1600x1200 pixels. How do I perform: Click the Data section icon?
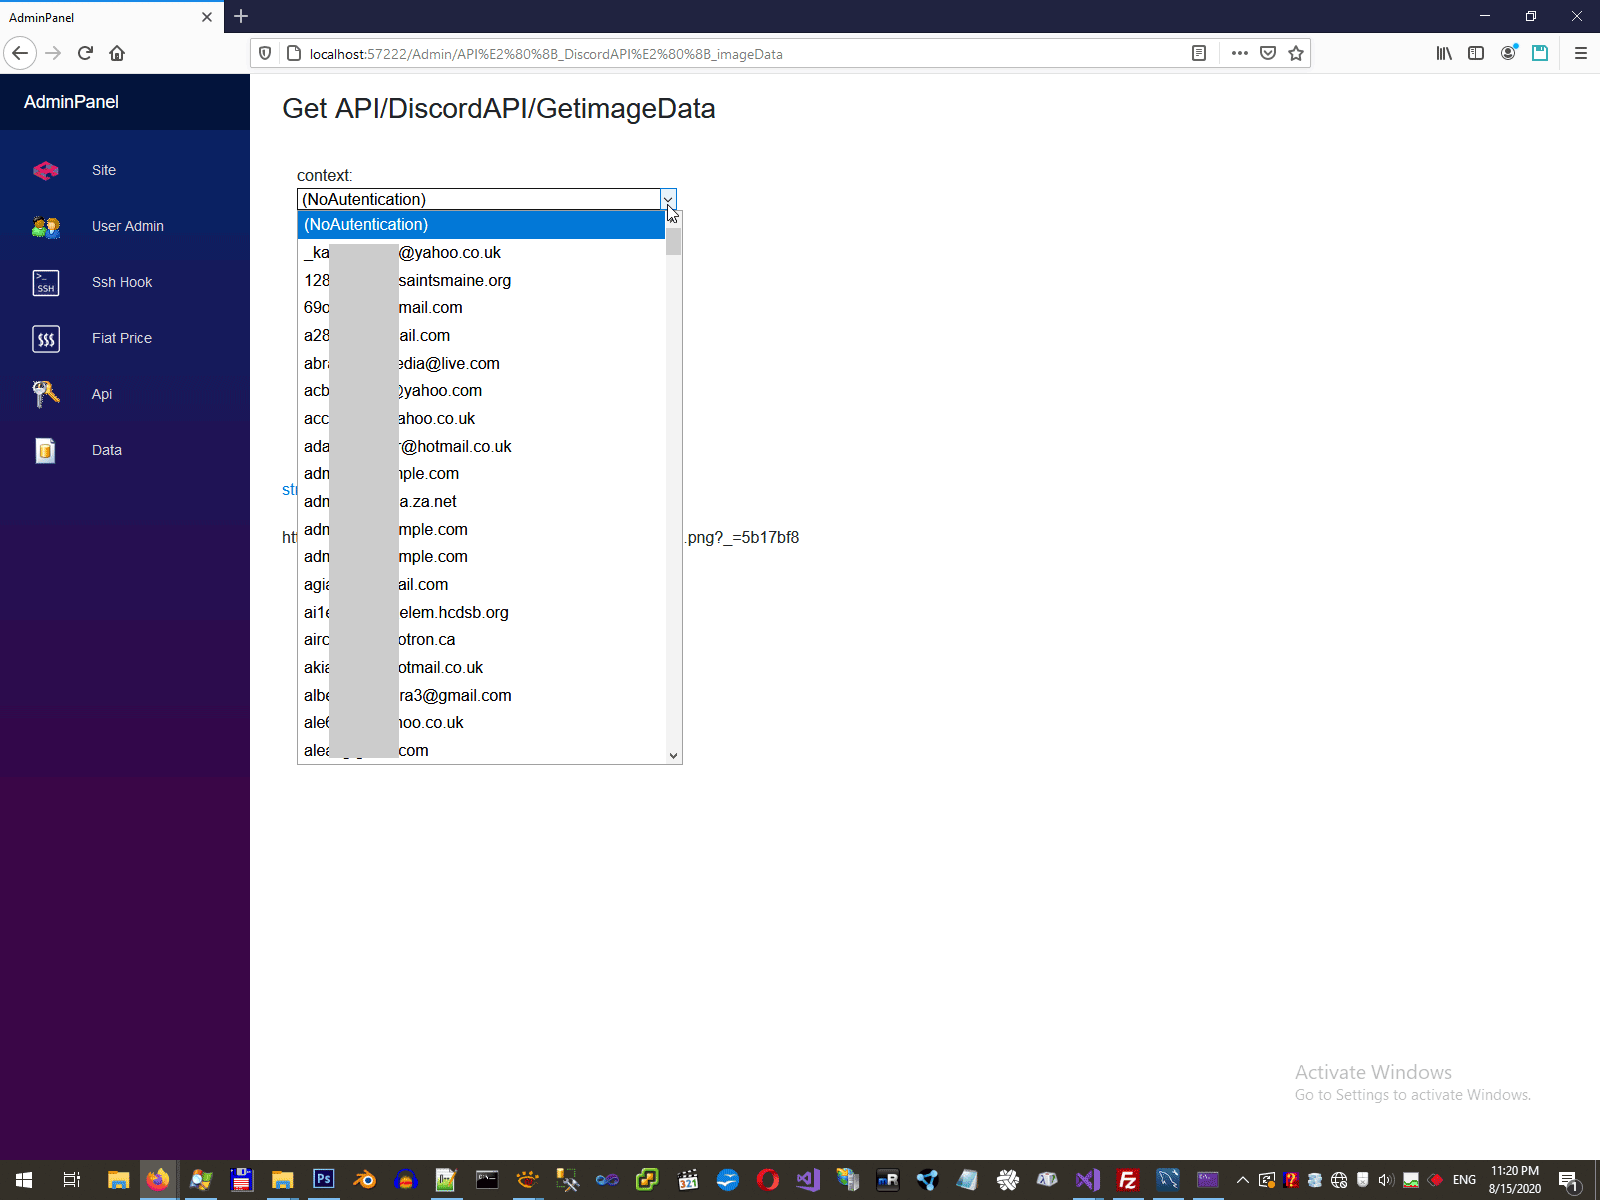(x=46, y=450)
